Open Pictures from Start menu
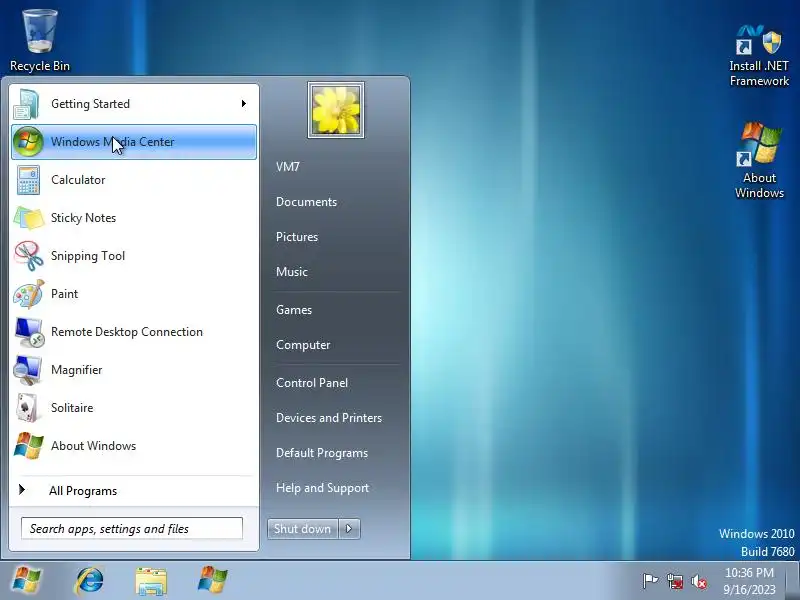This screenshot has width=800, height=600. [297, 237]
